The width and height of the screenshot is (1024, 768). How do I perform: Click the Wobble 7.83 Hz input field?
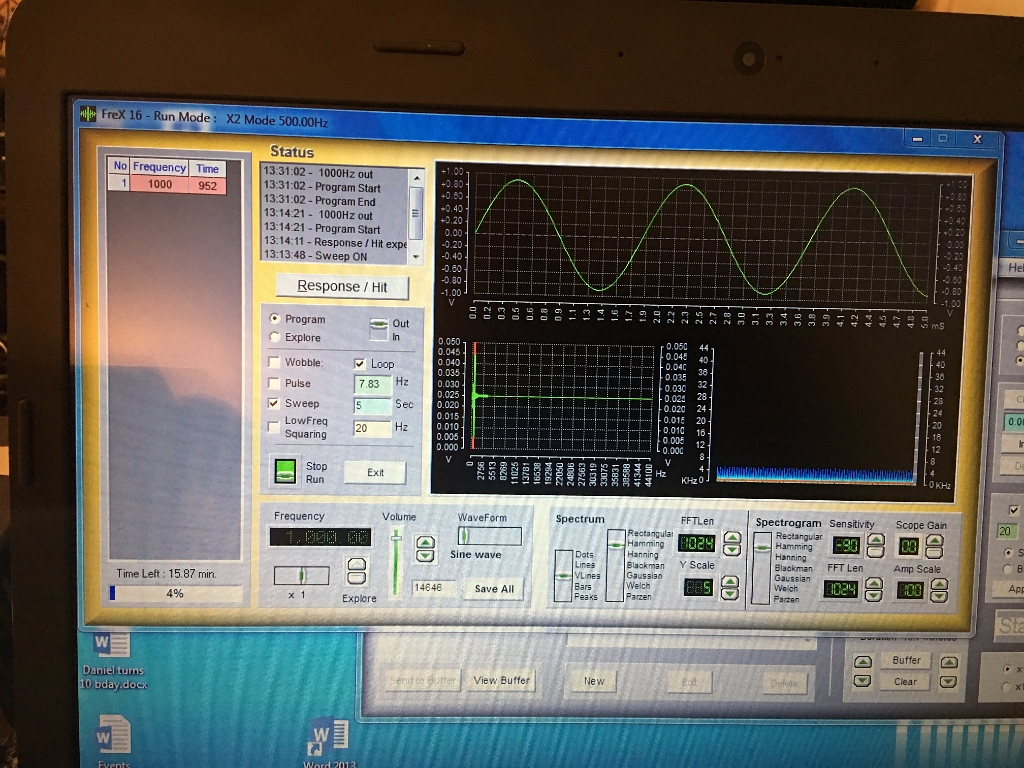tap(372, 383)
